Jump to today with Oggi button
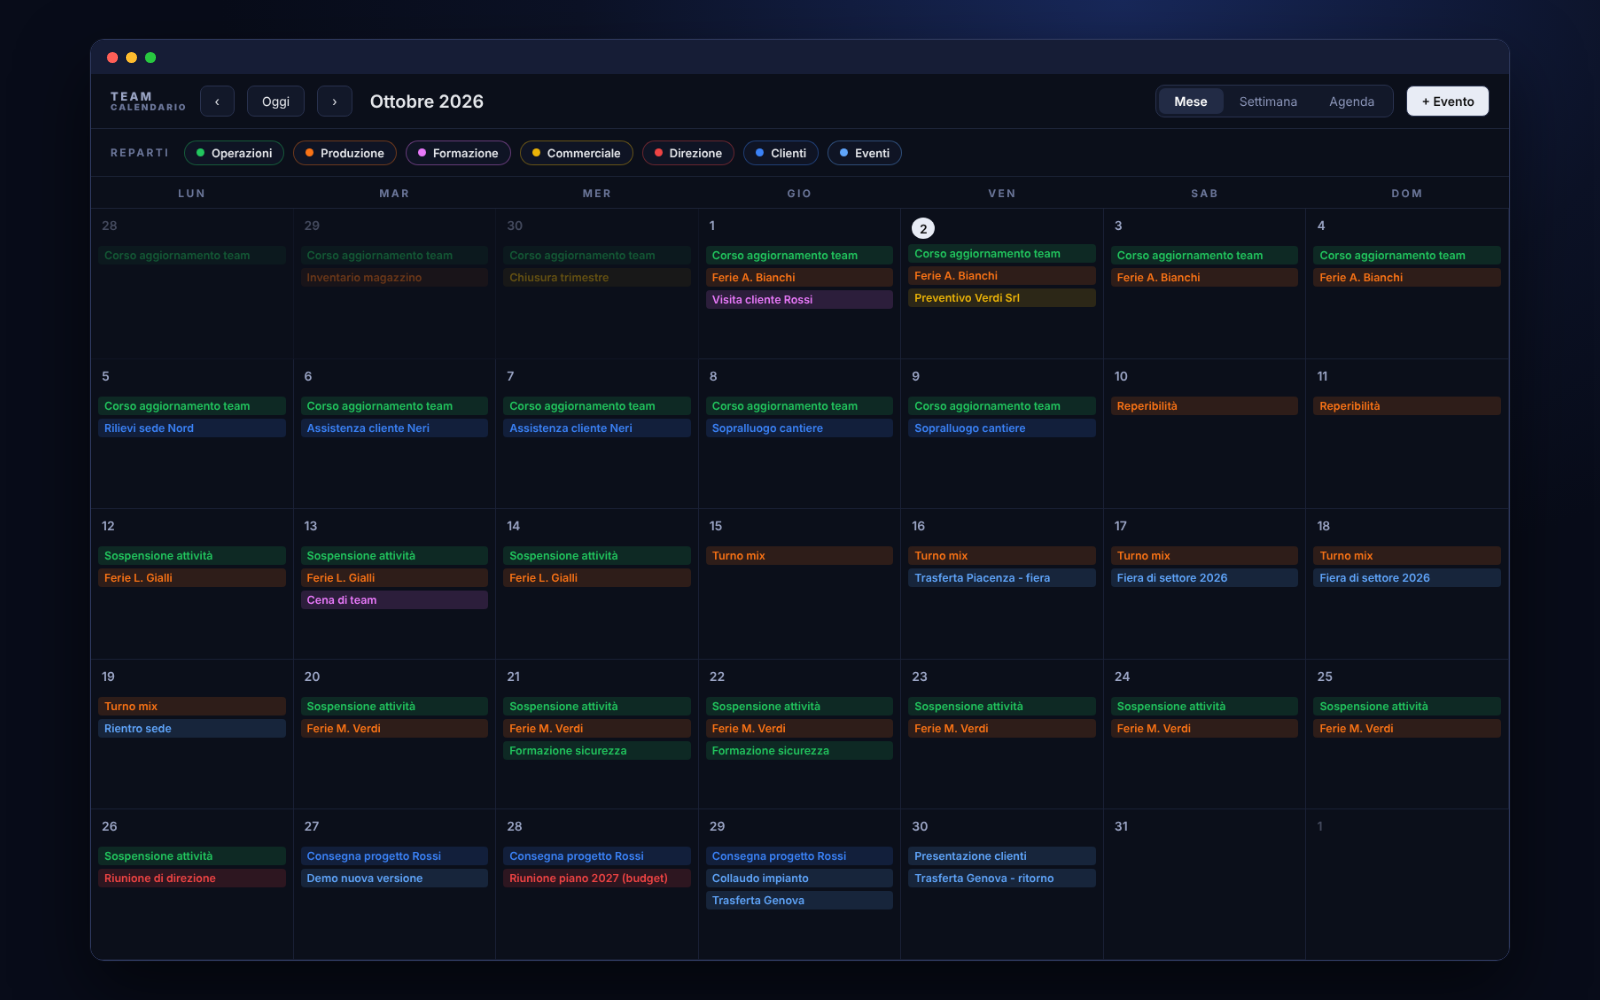This screenshot has height=1000, width=1600. (x=276, y=101)
